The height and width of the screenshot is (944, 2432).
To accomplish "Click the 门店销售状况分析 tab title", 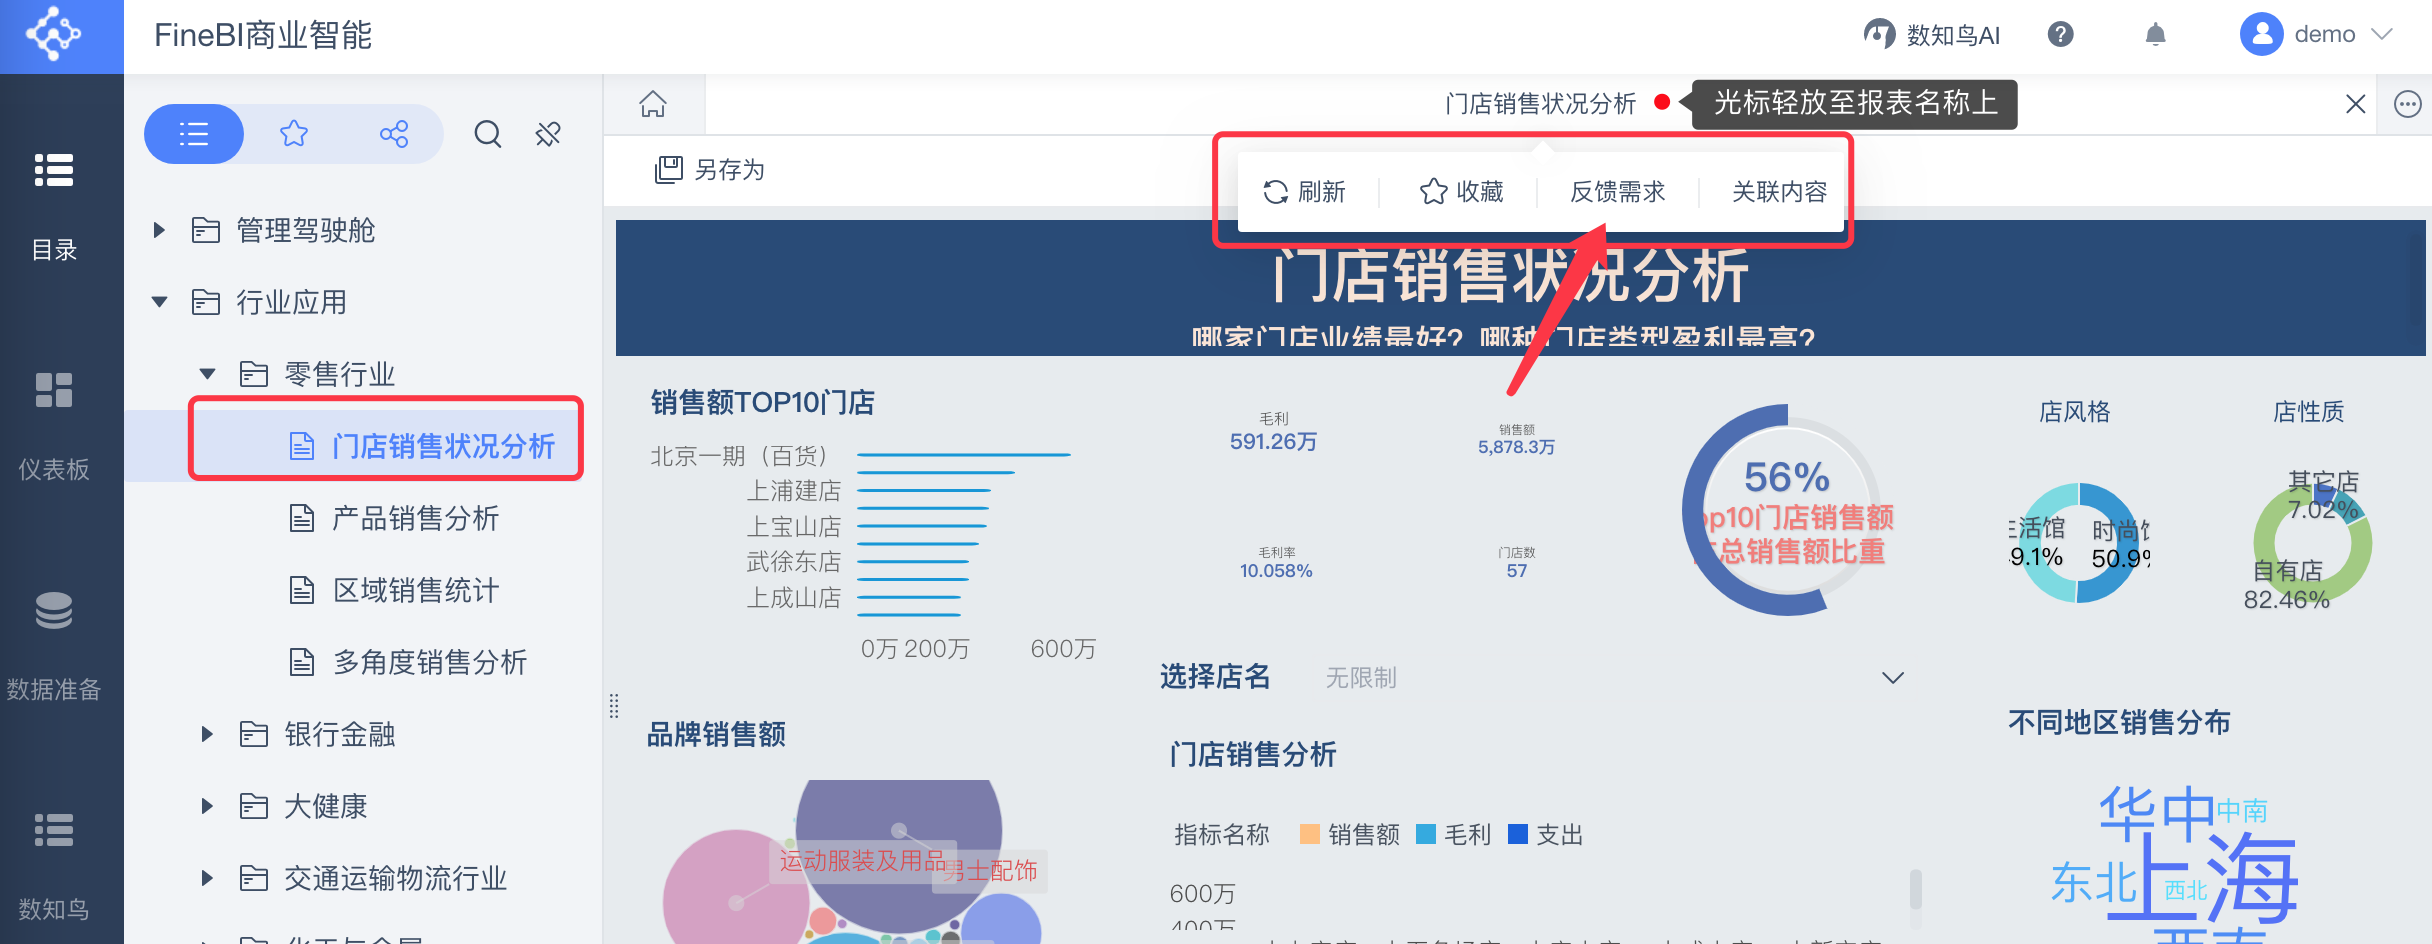I will tap(1540, 104).
